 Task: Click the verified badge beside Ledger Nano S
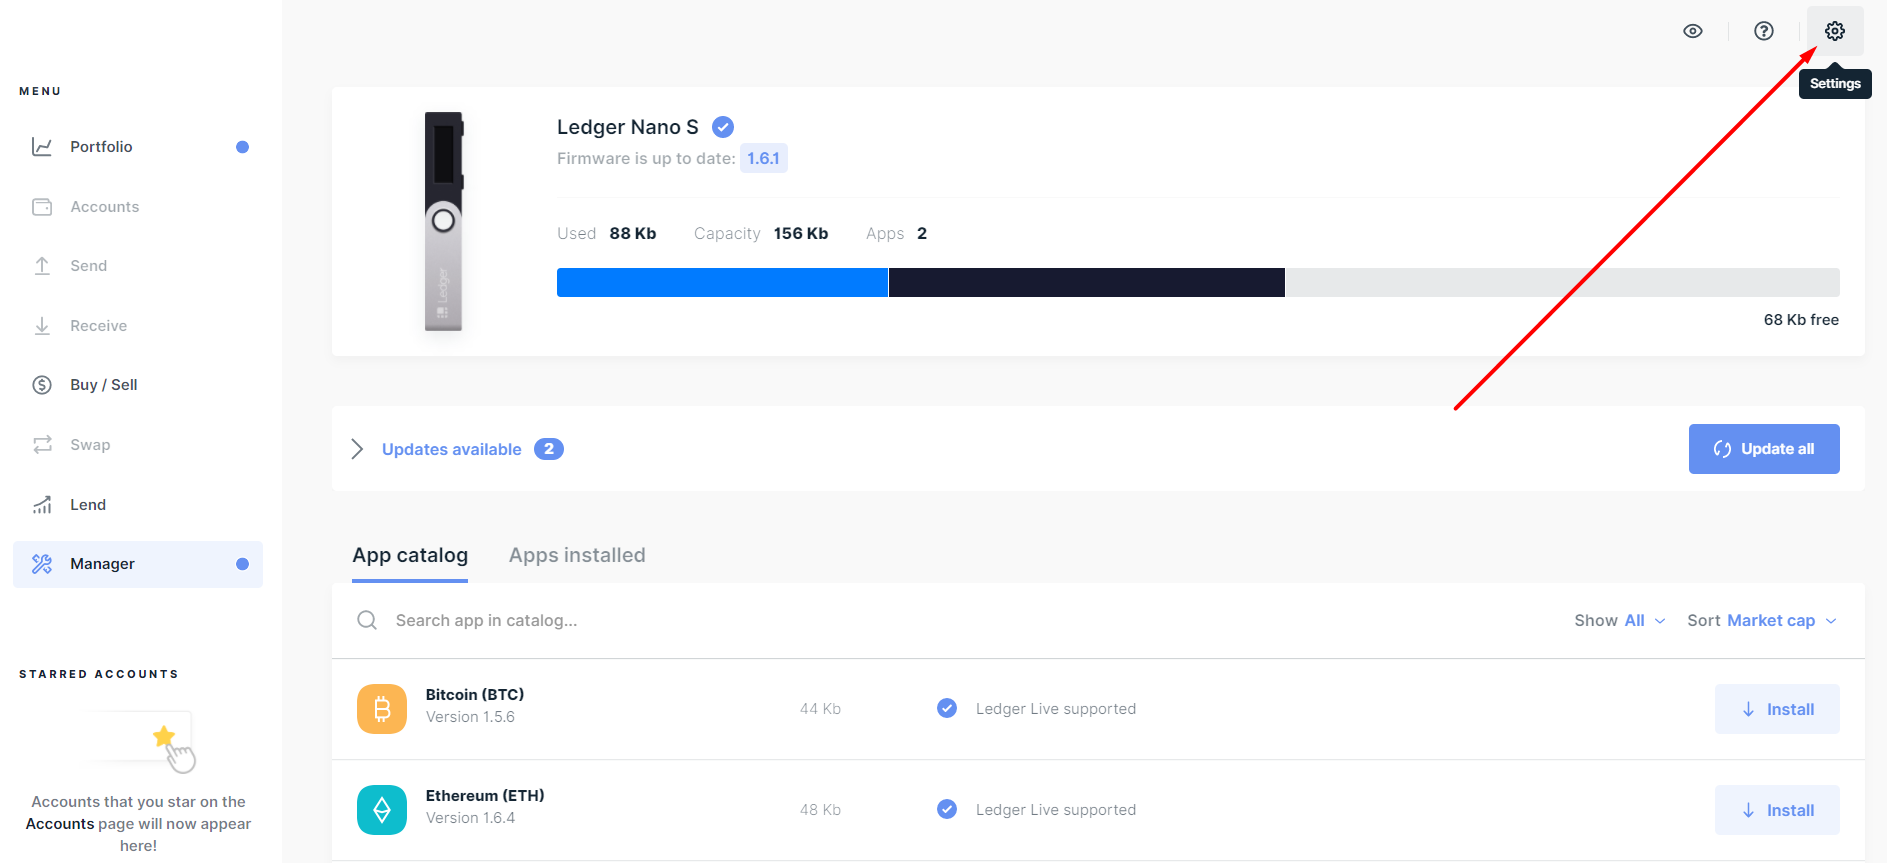click(x=723, y=127)
